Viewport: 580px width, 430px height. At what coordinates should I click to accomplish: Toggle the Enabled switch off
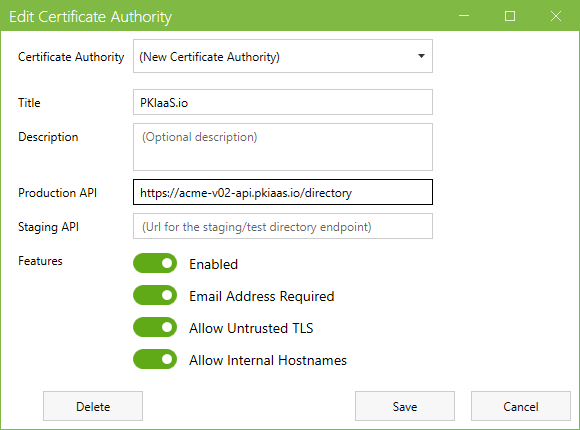pyautogui.click(x=155, y=263)
